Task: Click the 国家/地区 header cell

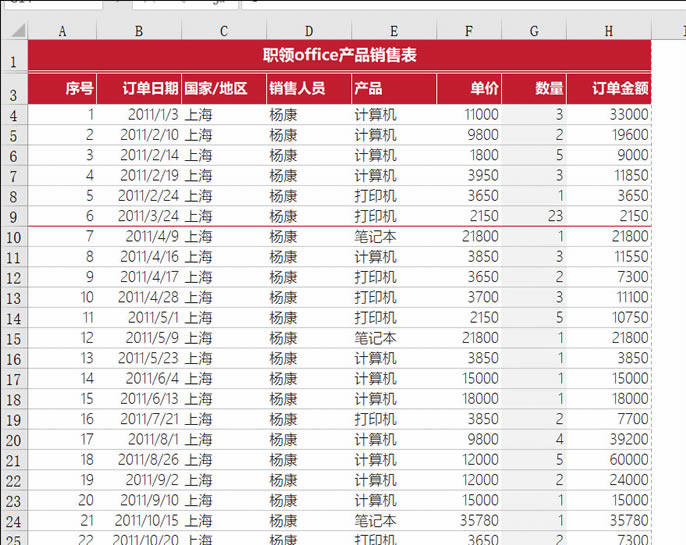Action: click(224, 89)
